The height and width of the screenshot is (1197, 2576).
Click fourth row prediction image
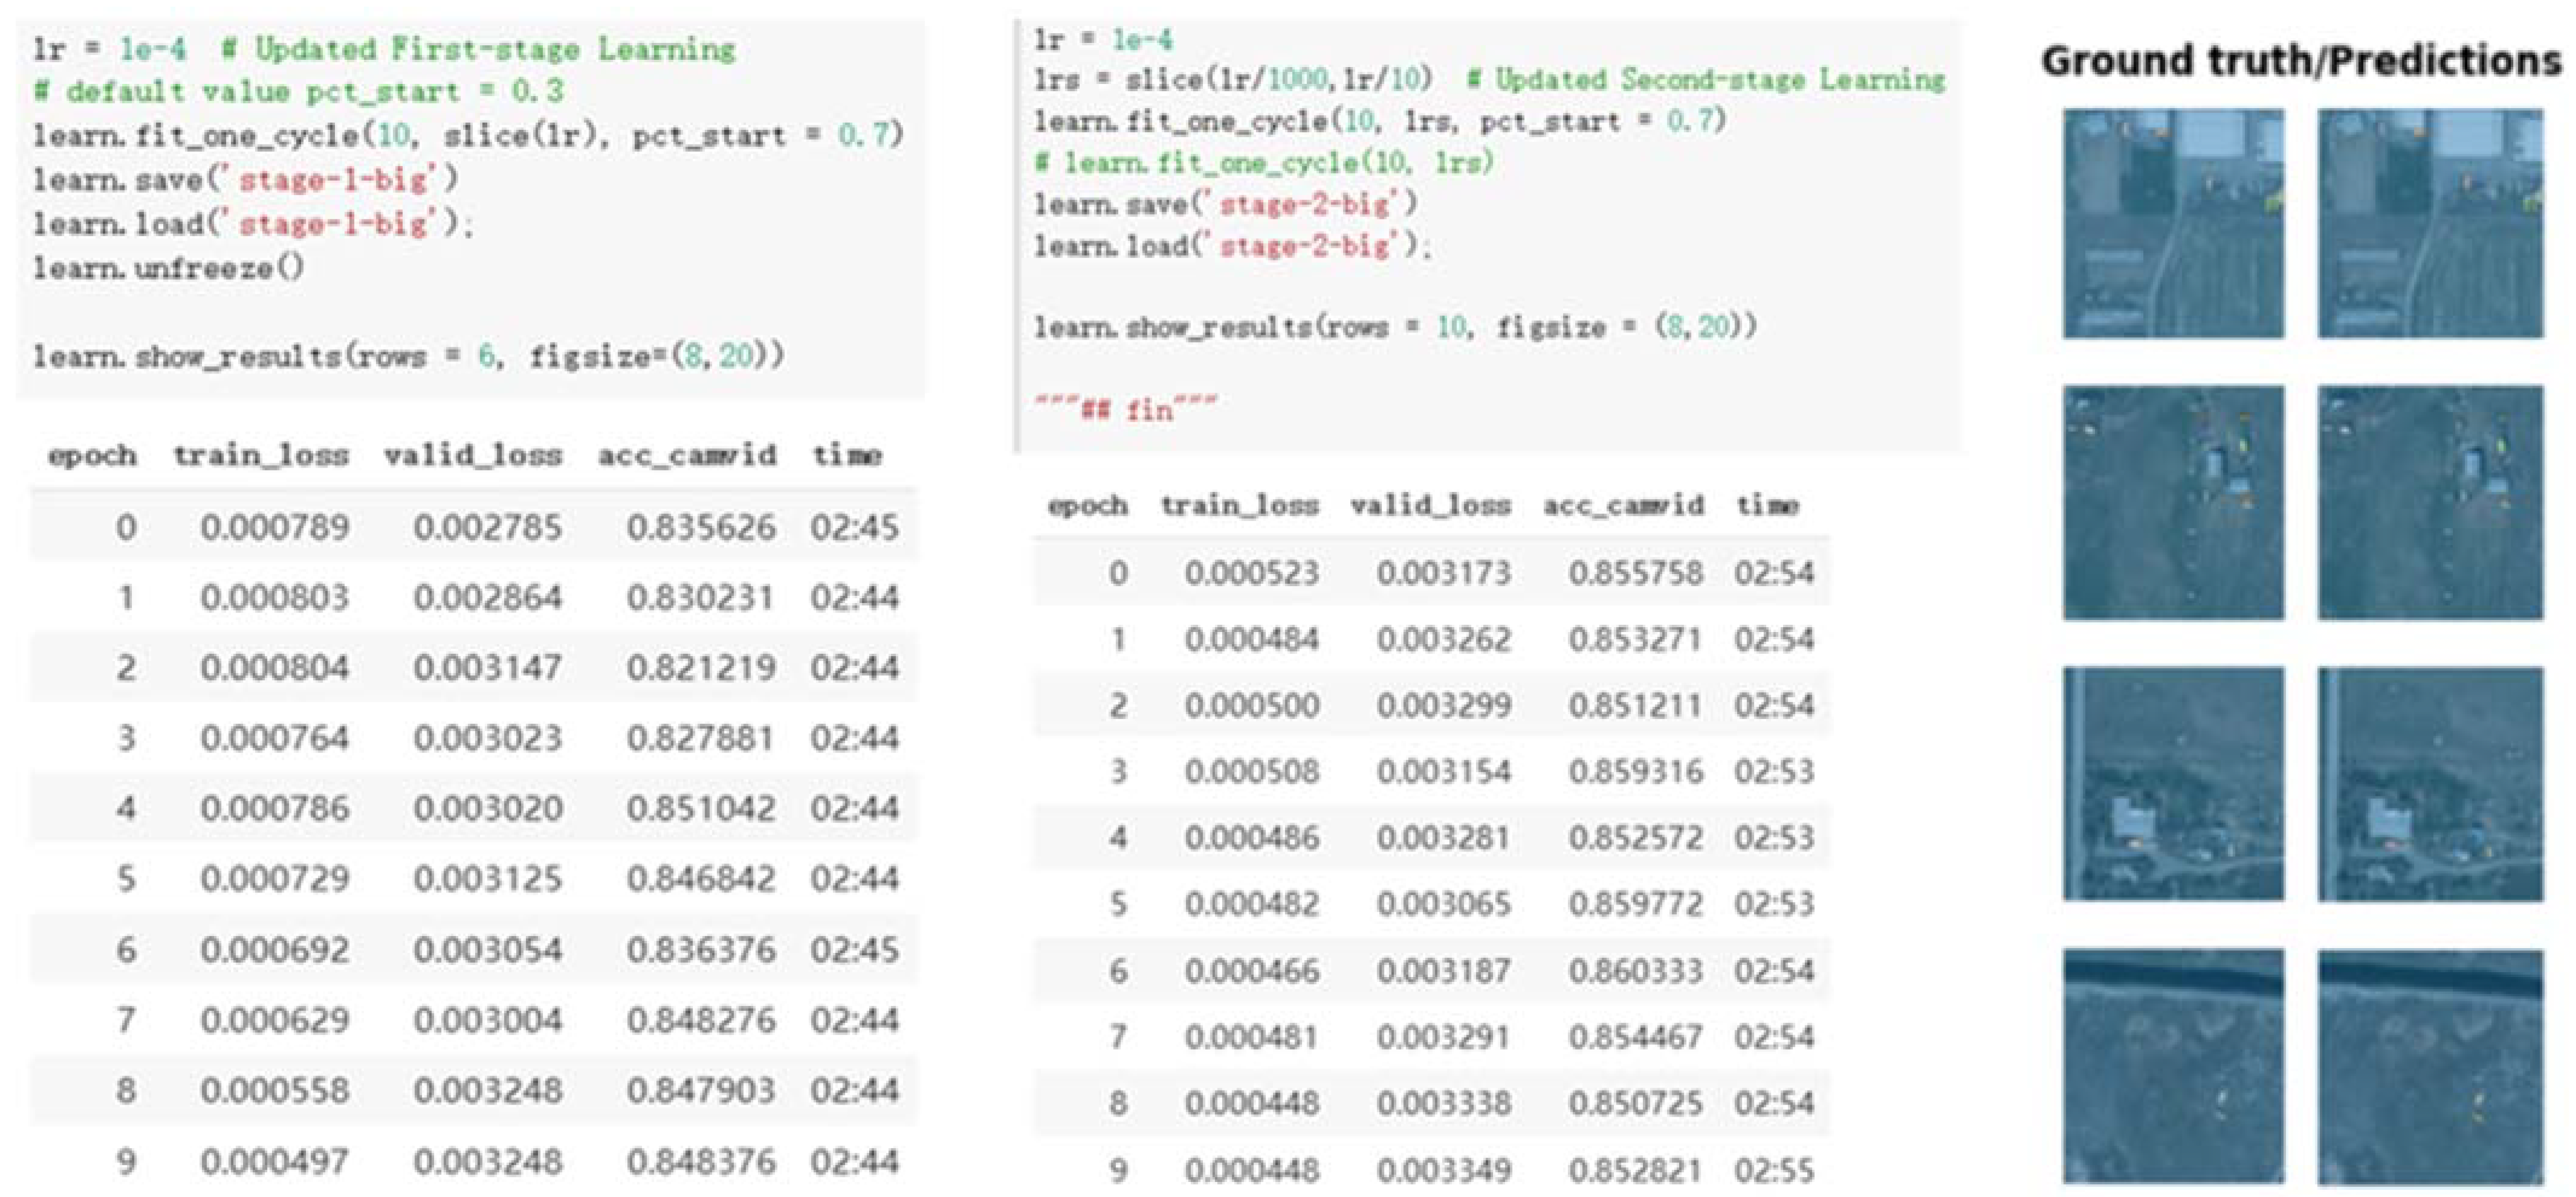point(2430,1066)
